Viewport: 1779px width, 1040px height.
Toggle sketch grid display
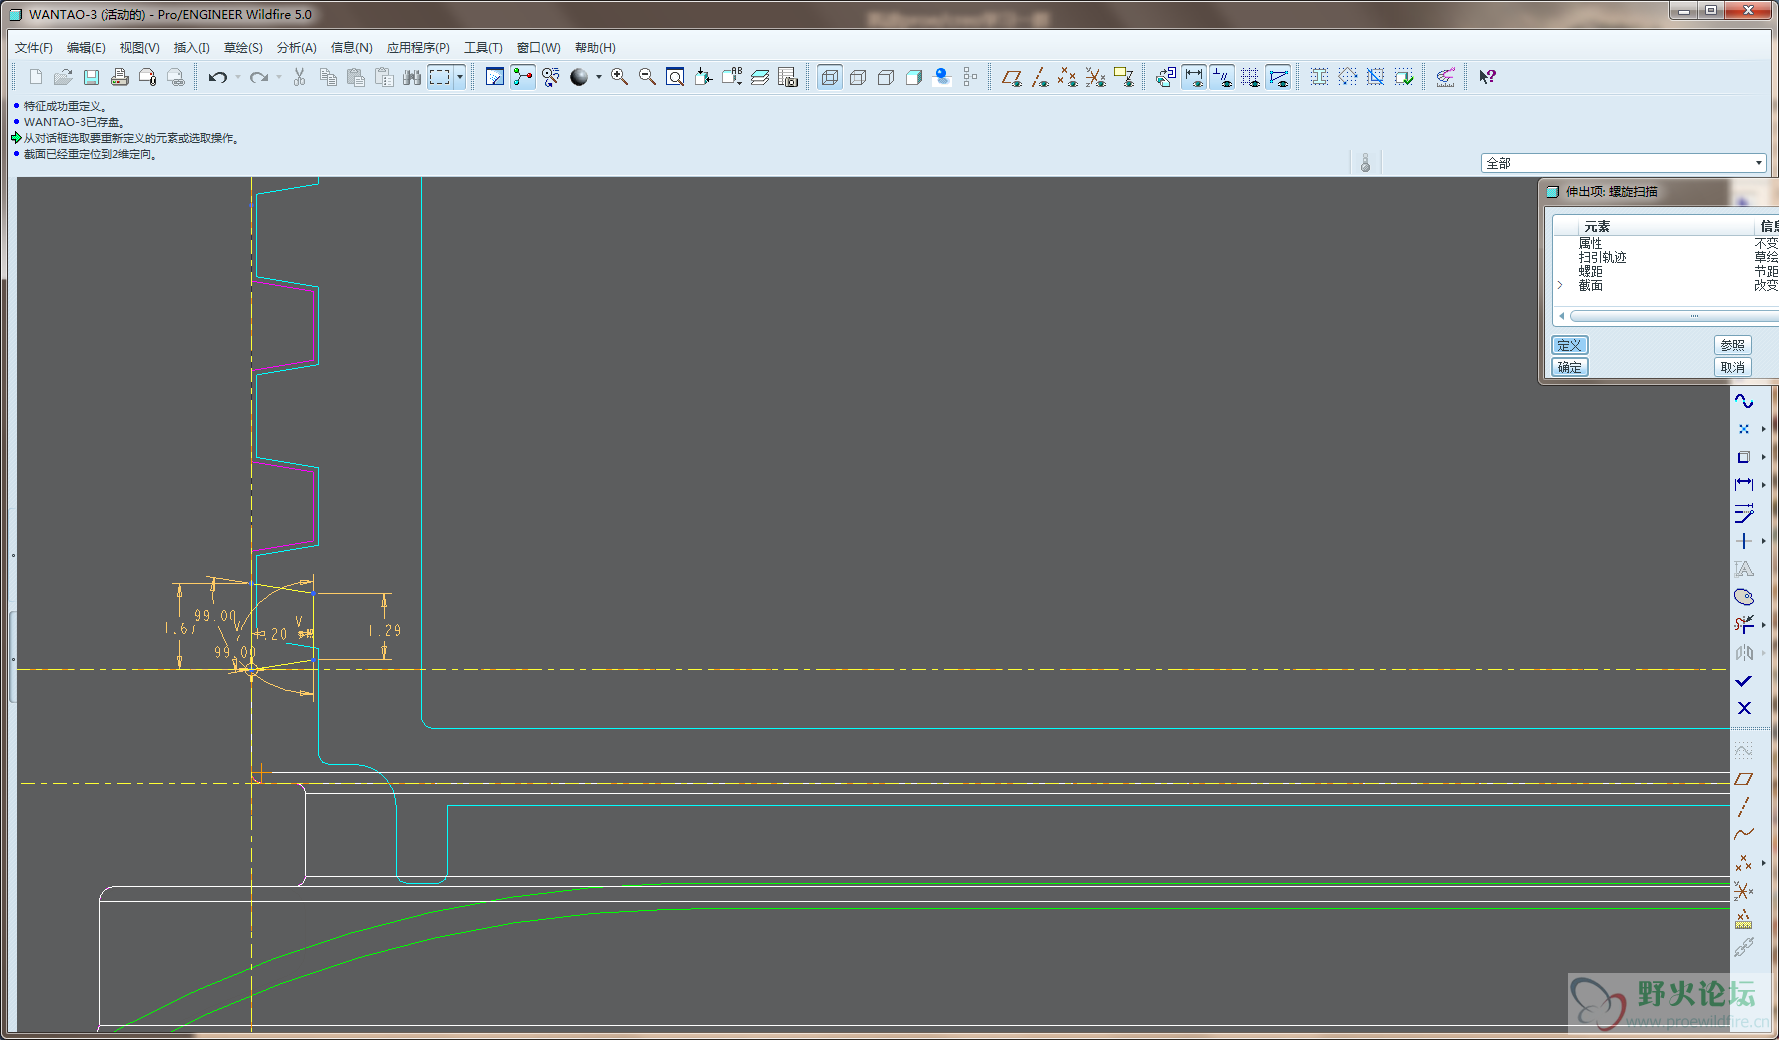click(x=1250, y=77)
